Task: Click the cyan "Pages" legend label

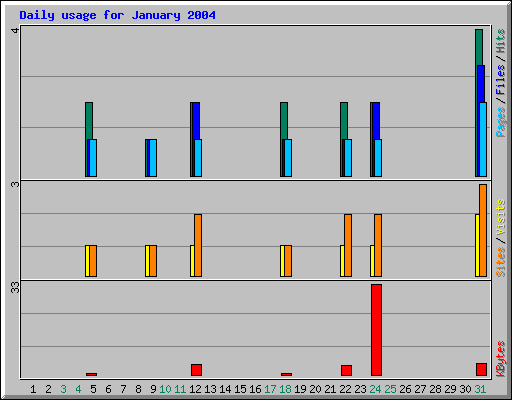Action: point(500,122)
